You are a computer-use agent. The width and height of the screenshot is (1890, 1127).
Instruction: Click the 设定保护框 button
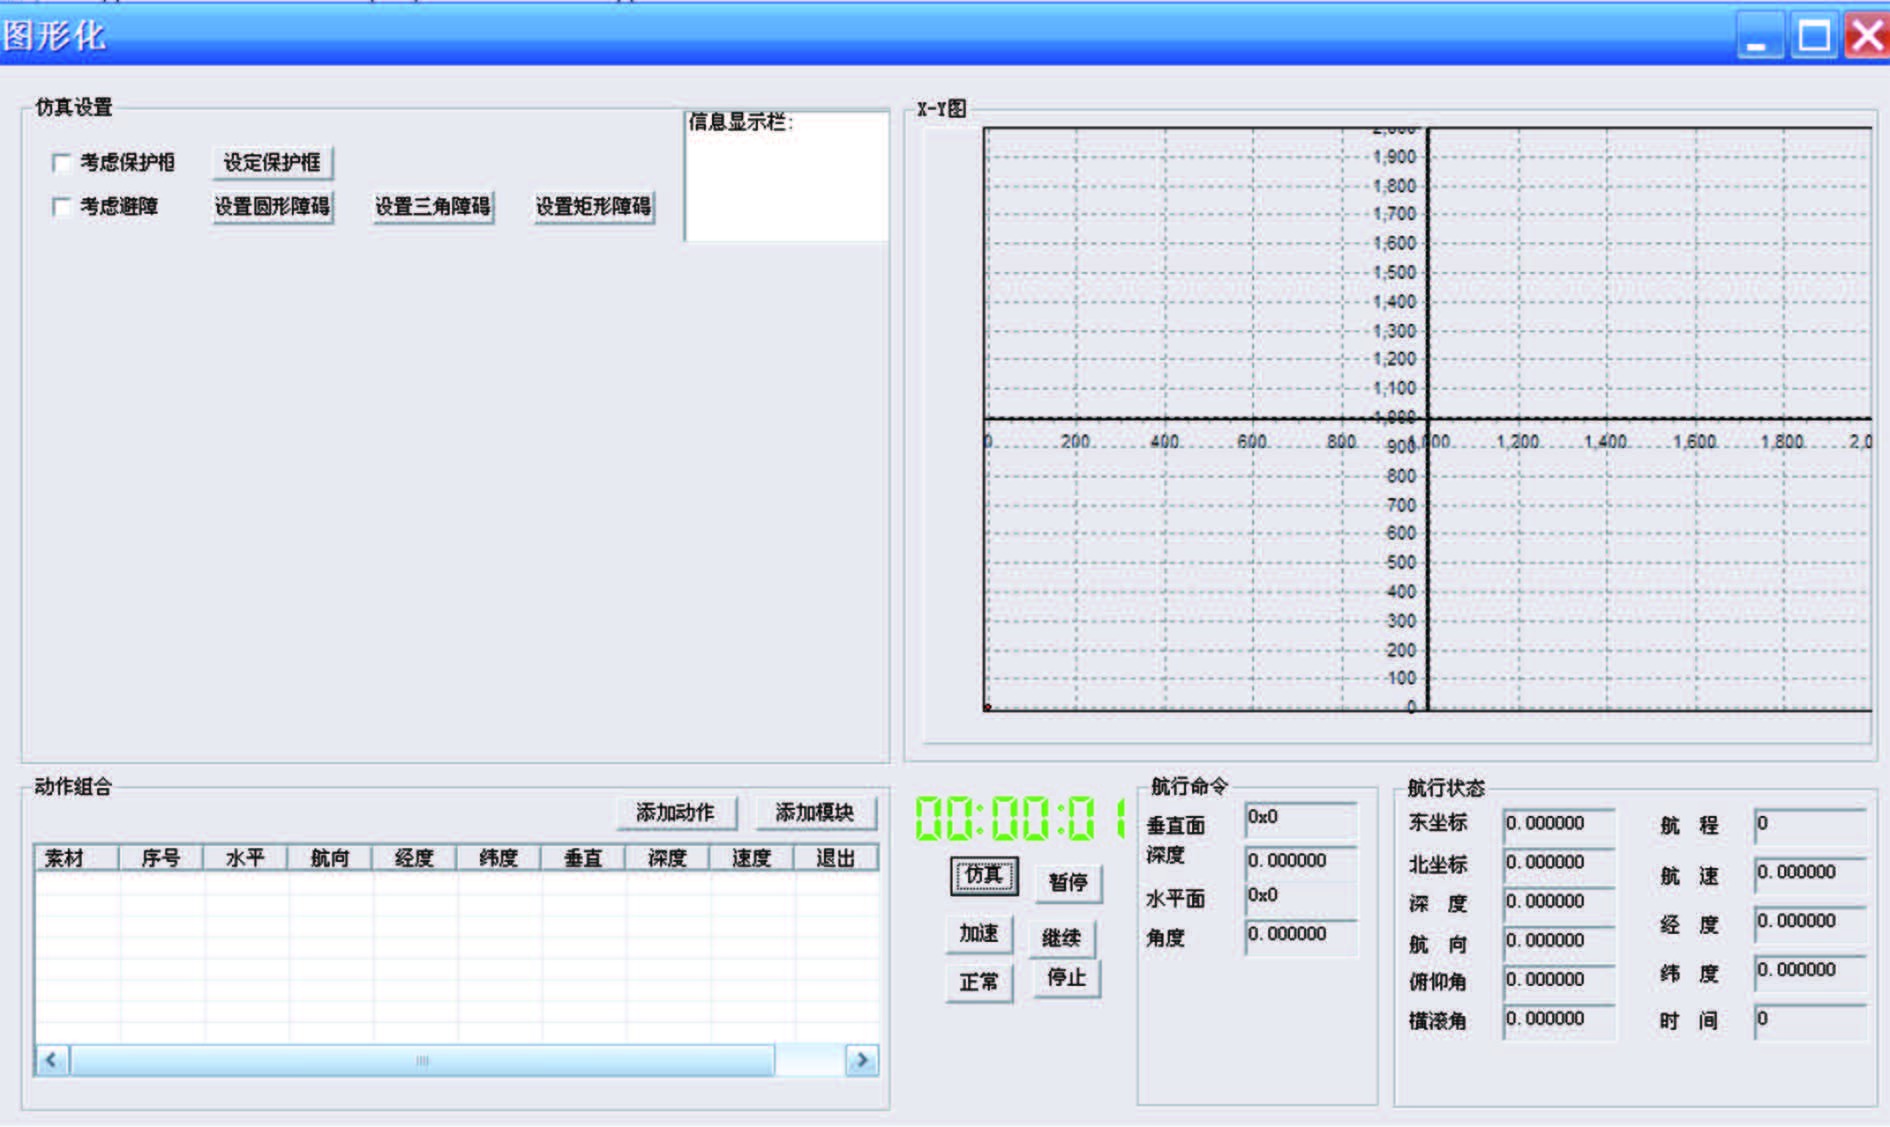[272, 162]
